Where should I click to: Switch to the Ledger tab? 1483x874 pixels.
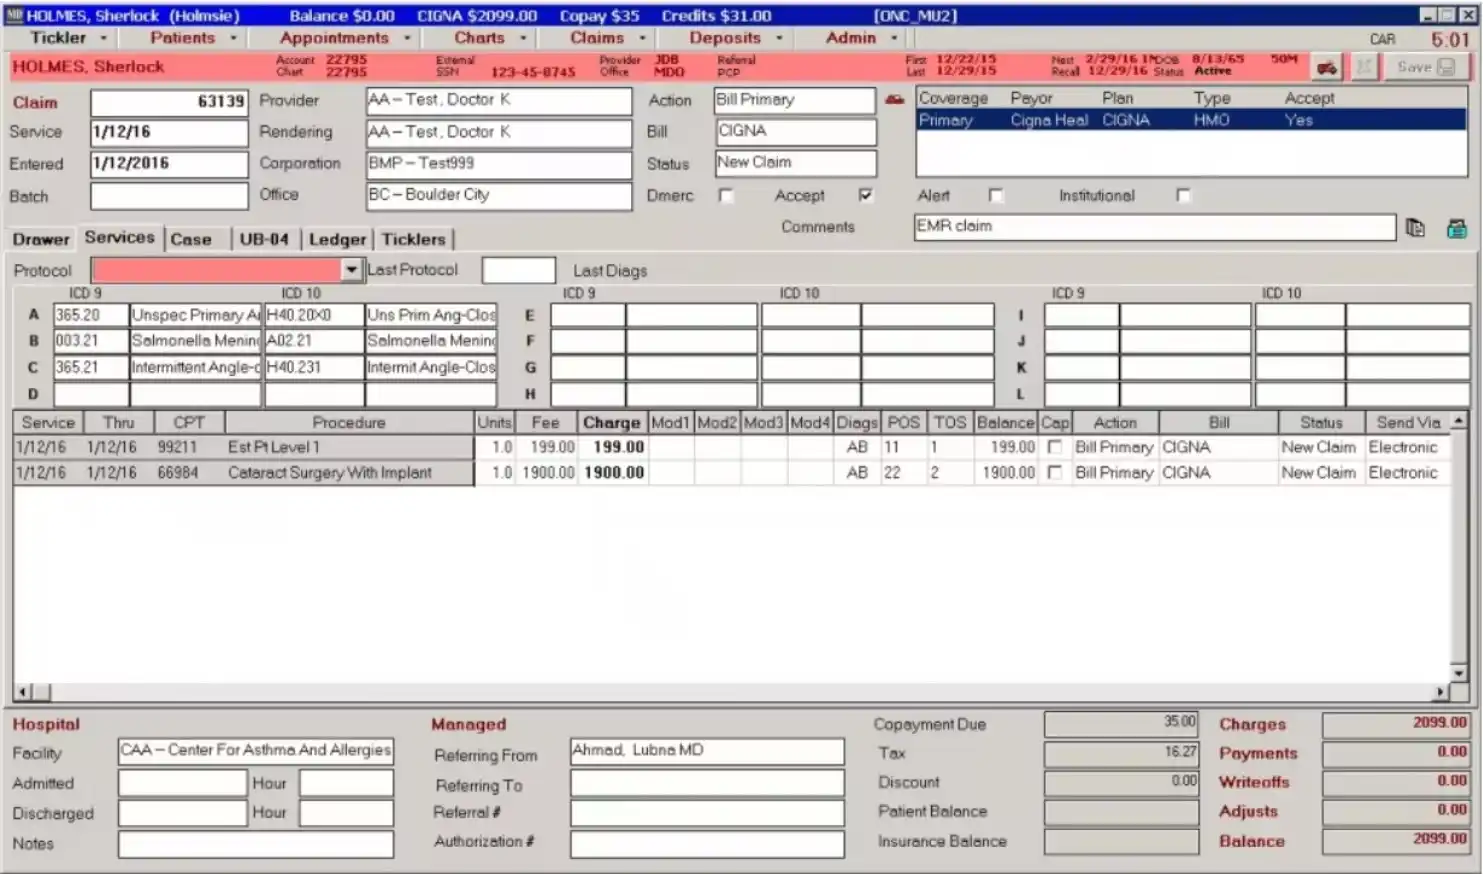[336, 238]
